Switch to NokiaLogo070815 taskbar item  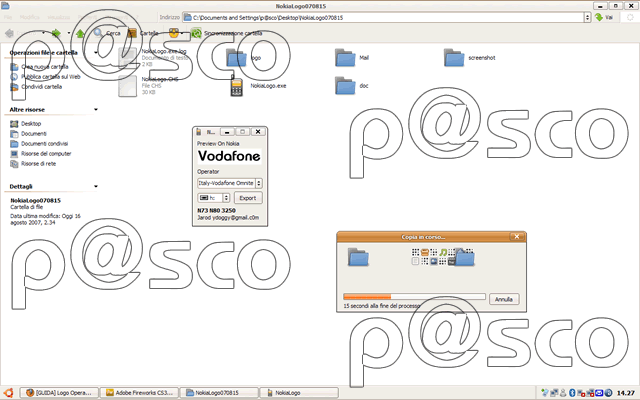[x=219, y=393]
